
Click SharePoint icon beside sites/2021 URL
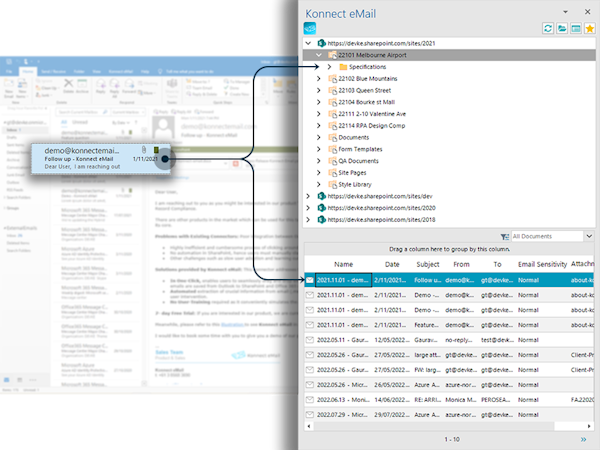click(321, 43)
